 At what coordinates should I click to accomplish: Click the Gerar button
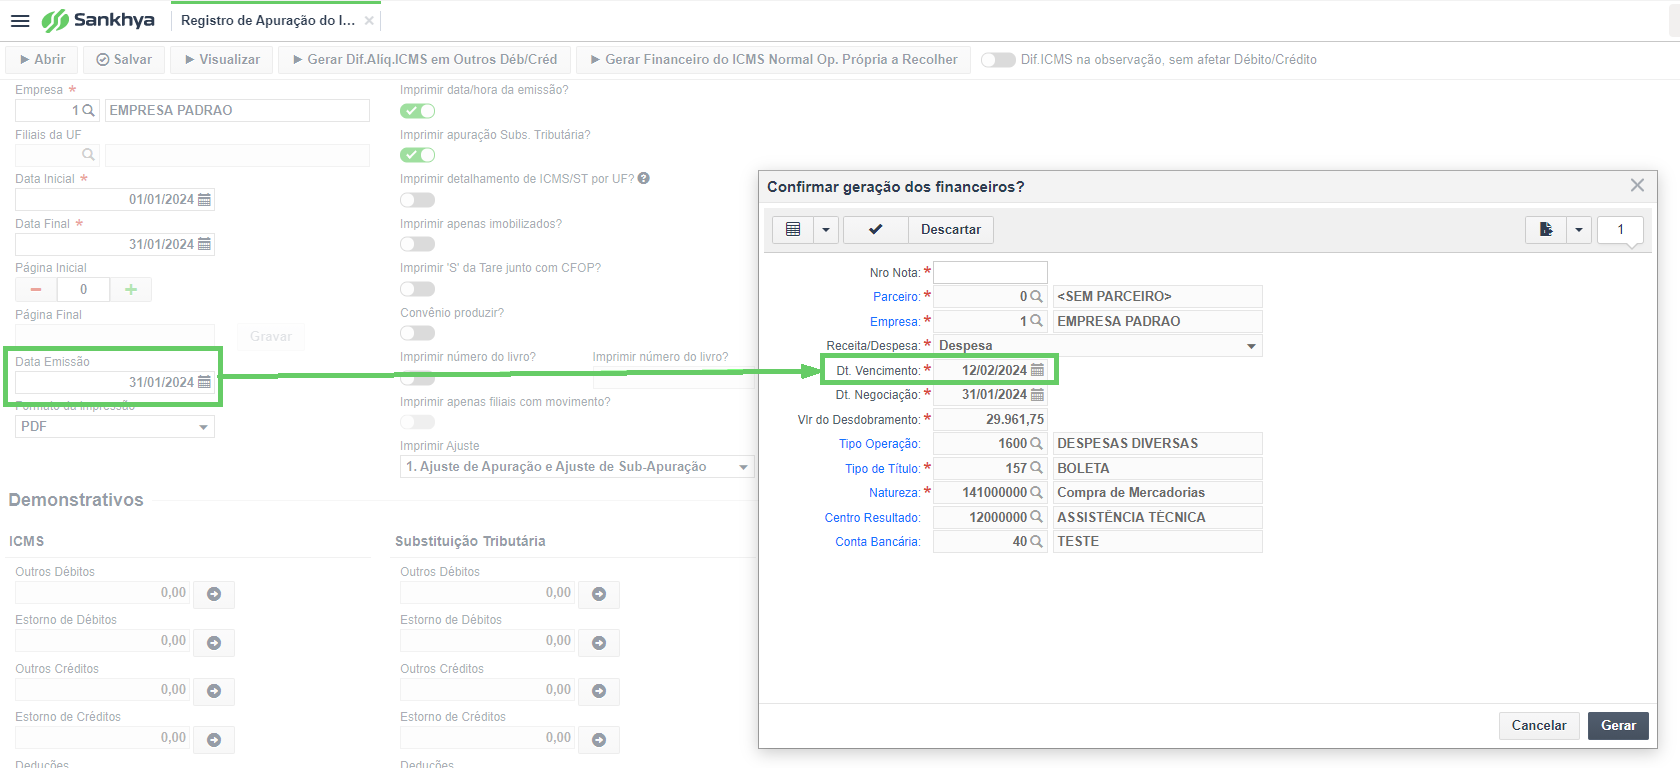click(x=1618, y=726)
